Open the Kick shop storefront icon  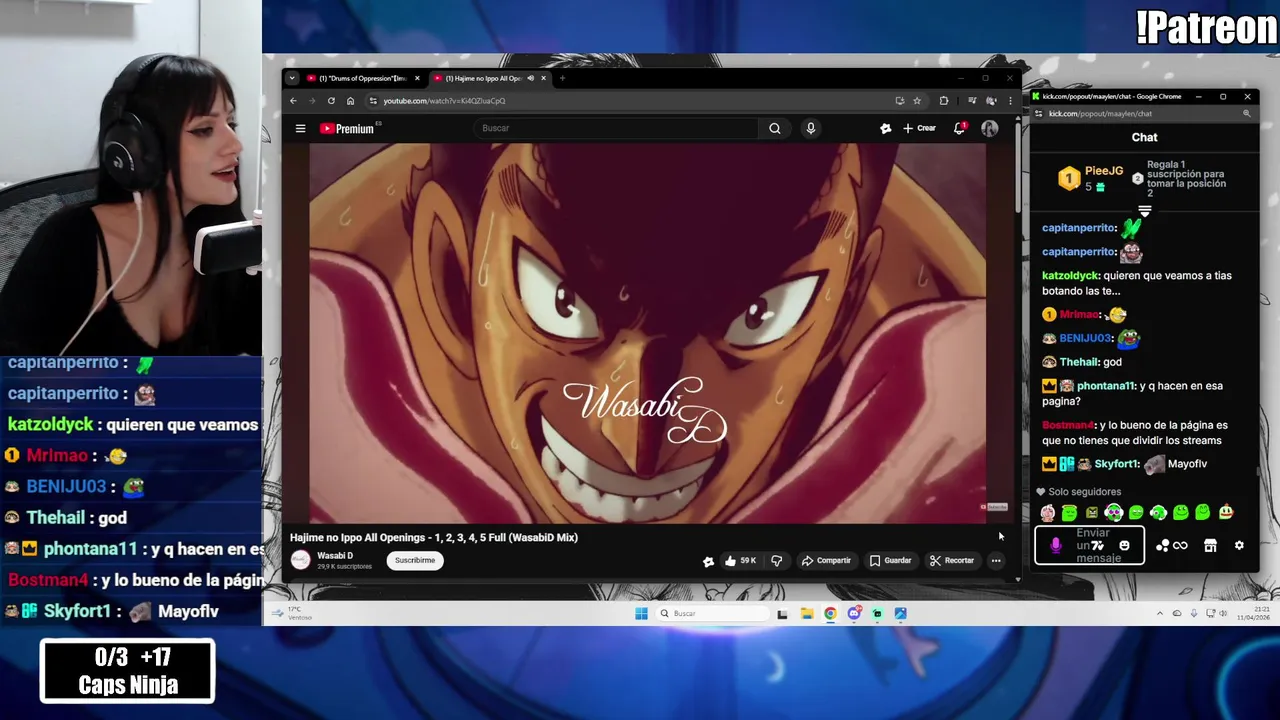point(1210,546)
